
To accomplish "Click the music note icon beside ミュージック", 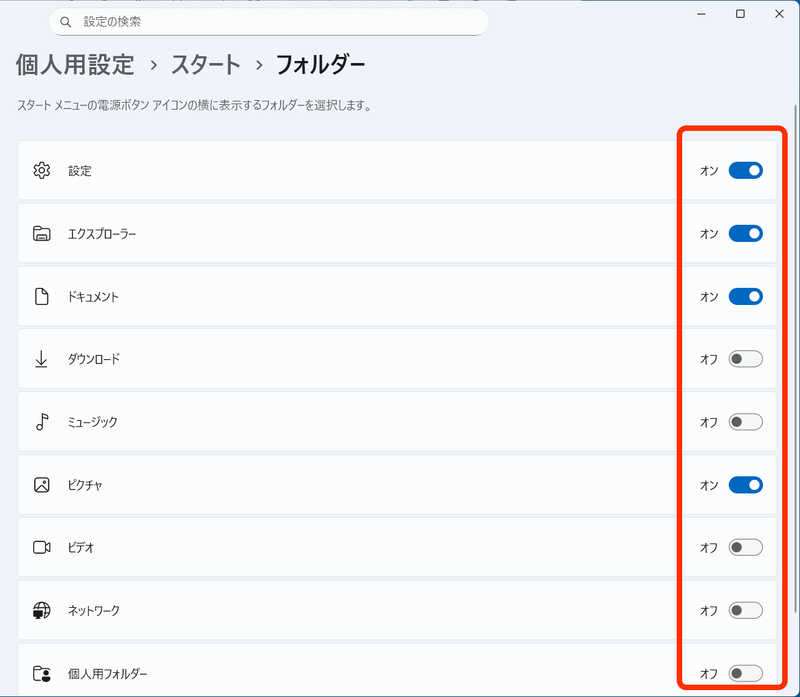I will 41,422.
